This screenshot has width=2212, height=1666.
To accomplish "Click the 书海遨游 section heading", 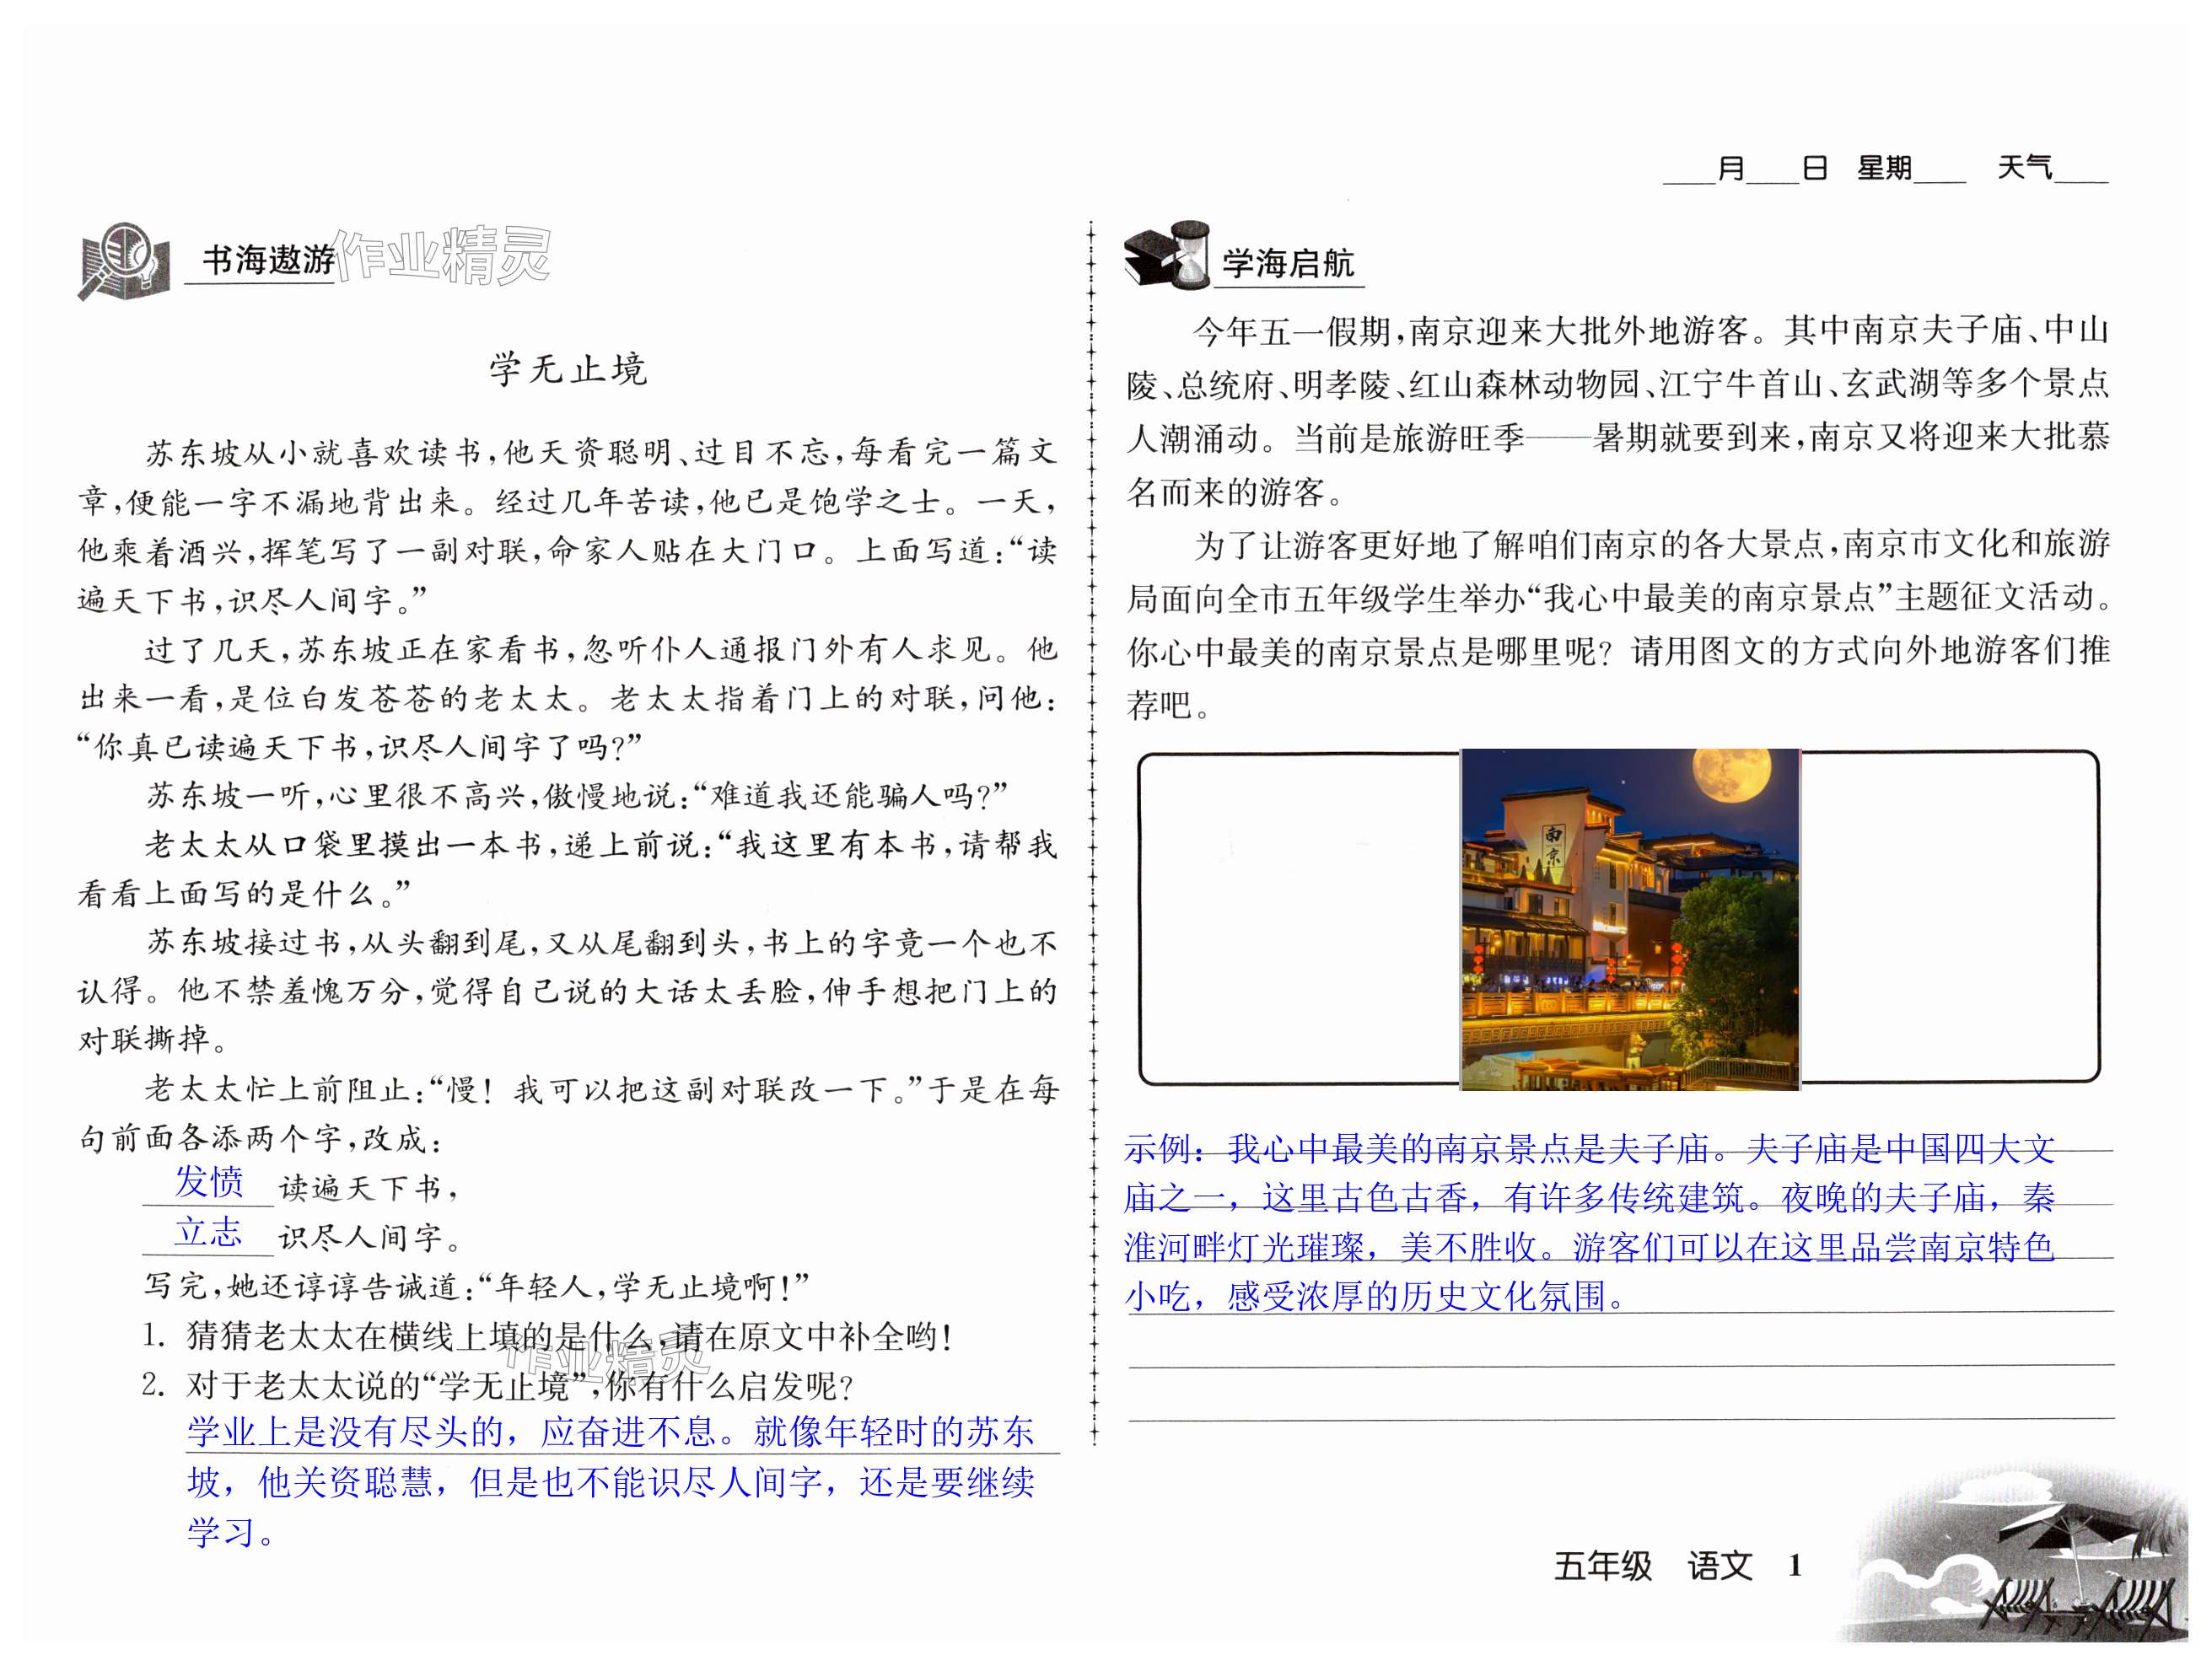I will point(267,260).
